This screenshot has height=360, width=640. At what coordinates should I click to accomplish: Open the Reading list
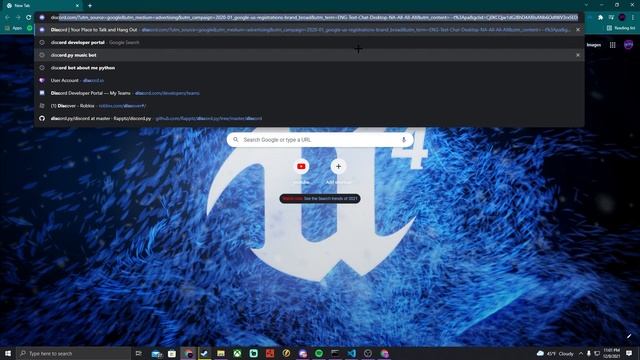point(621,28)
